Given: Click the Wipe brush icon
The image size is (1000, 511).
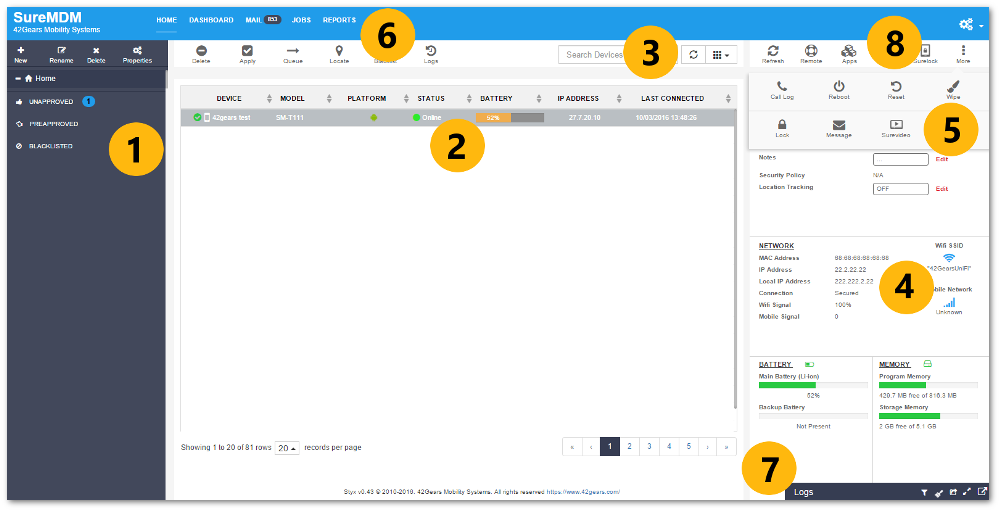Looking at the screenshot, I should (953, 86).
